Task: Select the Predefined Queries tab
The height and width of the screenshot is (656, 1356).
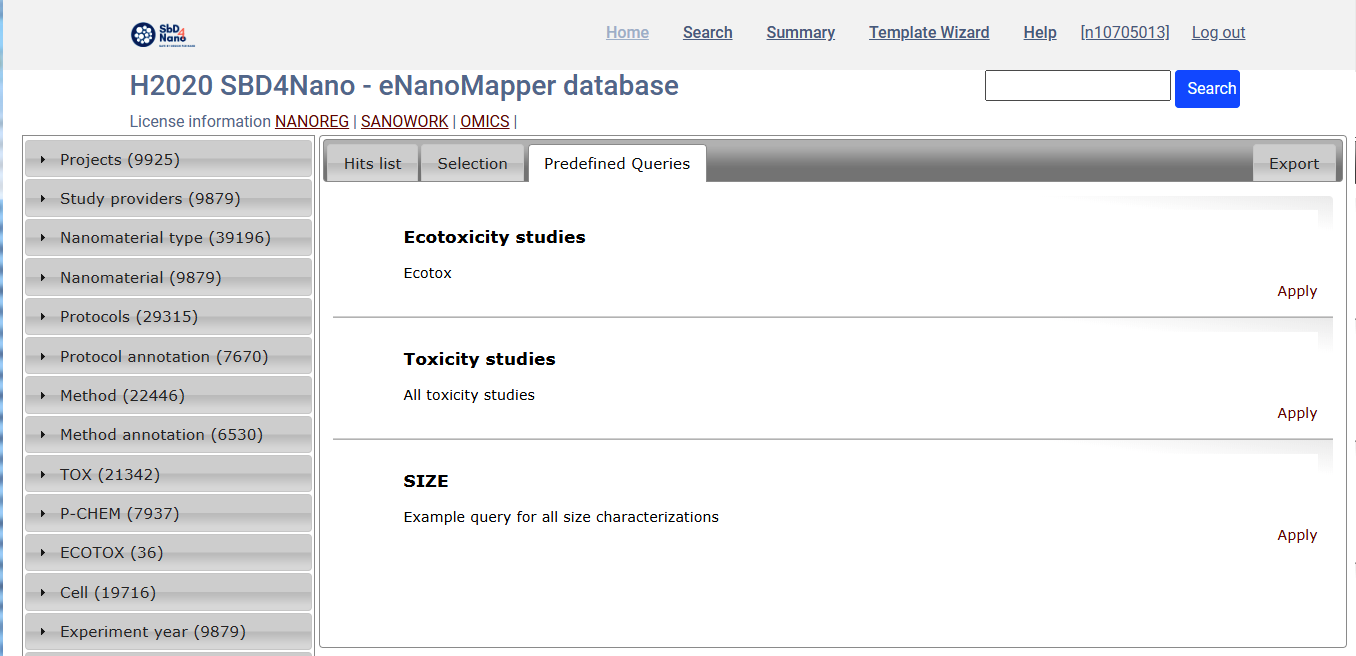Action: 617,164
